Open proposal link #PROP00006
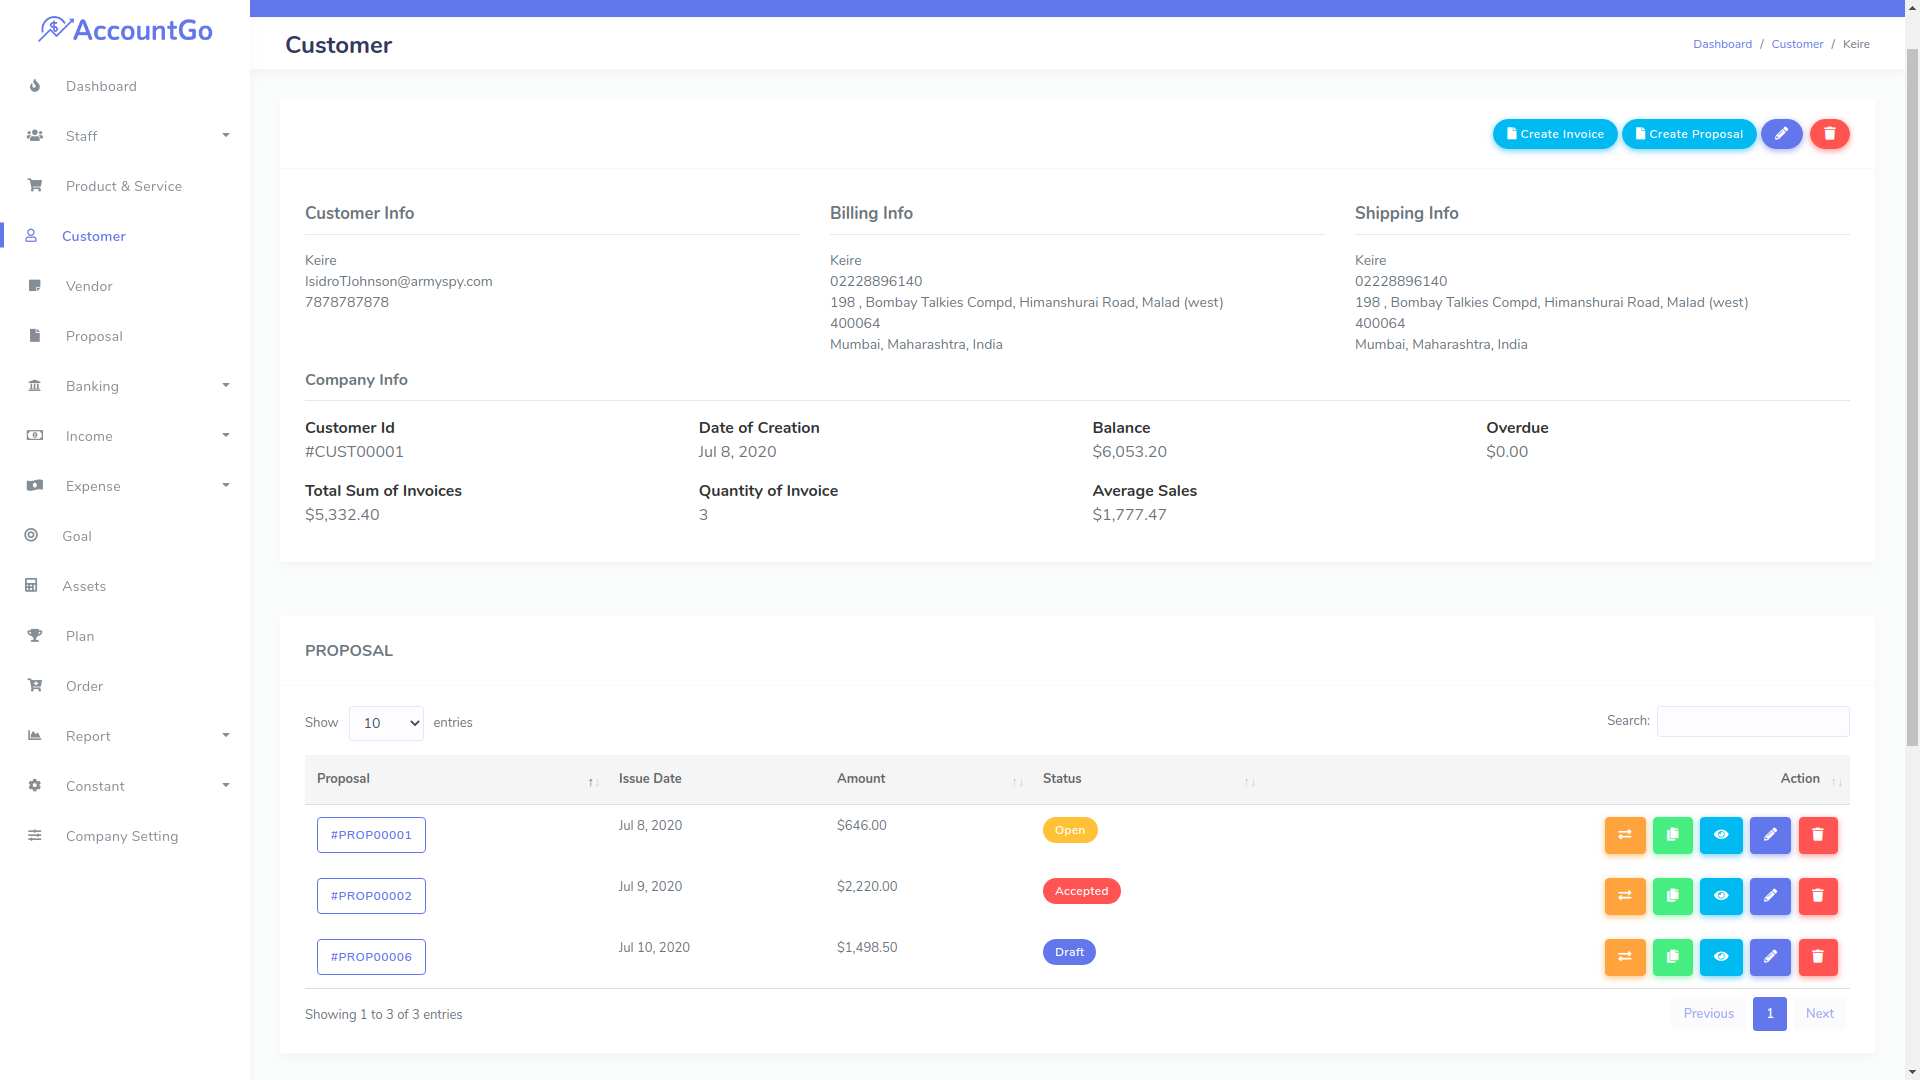Image resolution: width=1920 pixels, height=1080 pixels. [371, 957]
